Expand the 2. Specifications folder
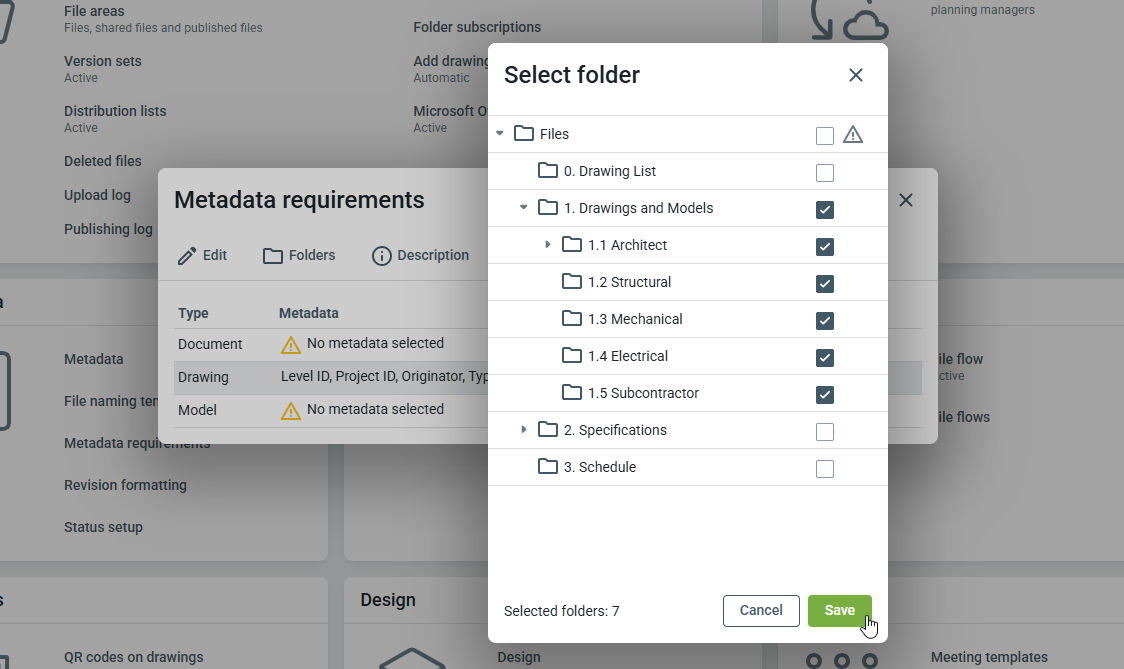The width and height of the screenshot is (1124, 669). pyautogui.click(x=523, y=430)
